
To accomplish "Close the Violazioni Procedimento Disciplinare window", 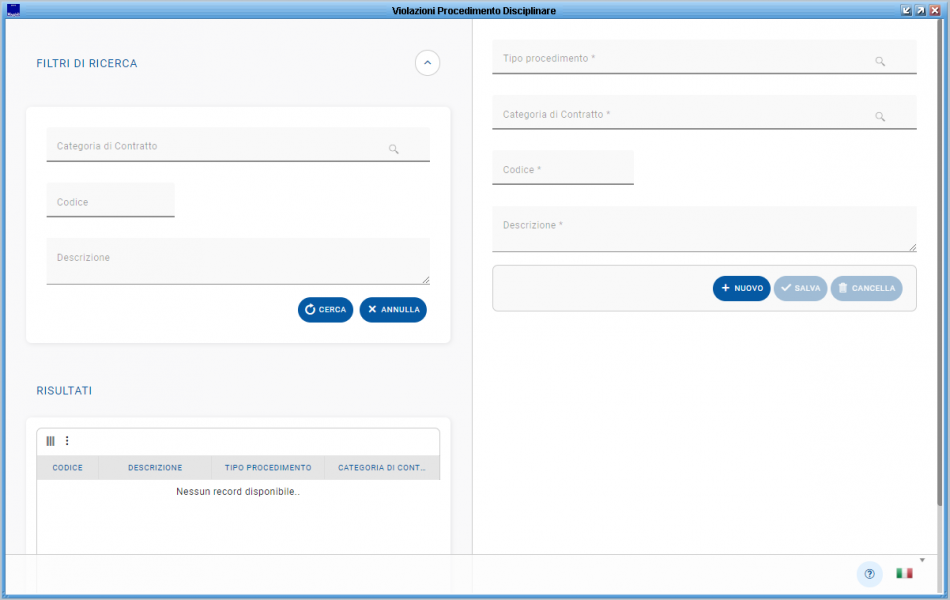I will 935,10.
